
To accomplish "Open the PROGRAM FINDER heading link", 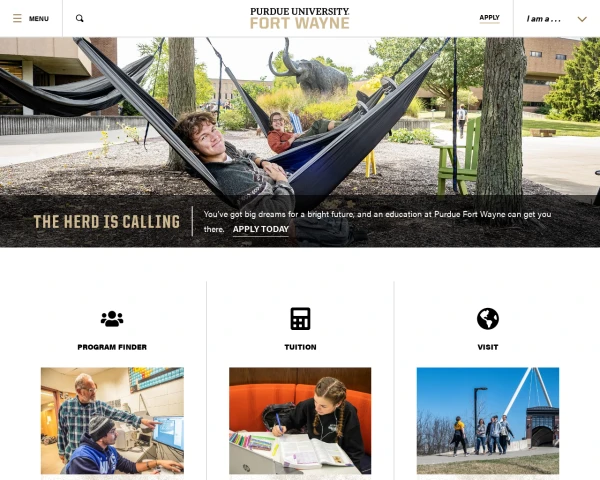I will pyautogui.click(x=112, y=347).
